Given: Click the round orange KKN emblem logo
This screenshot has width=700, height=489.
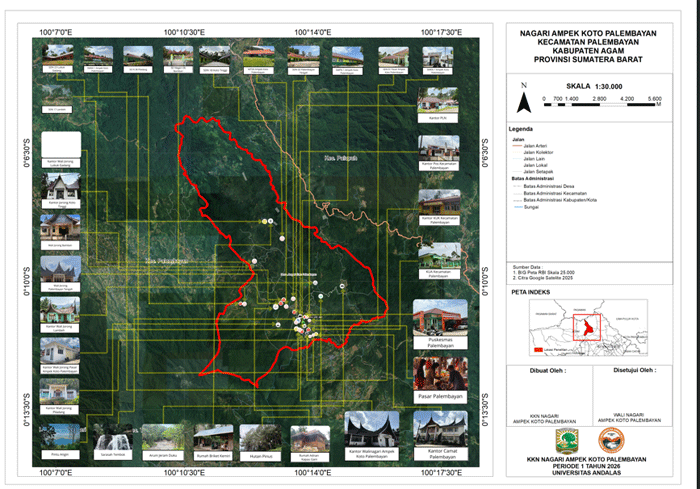Looking at the screenshot, I should point(611,440).
